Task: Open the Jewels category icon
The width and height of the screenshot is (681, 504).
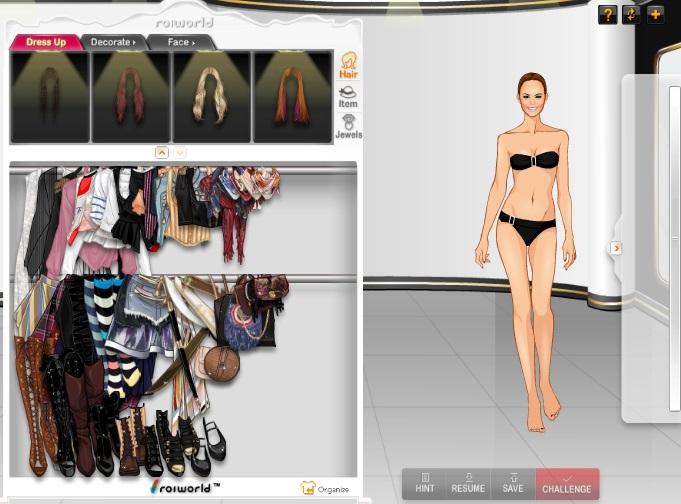Action: (x=348, y=126)
